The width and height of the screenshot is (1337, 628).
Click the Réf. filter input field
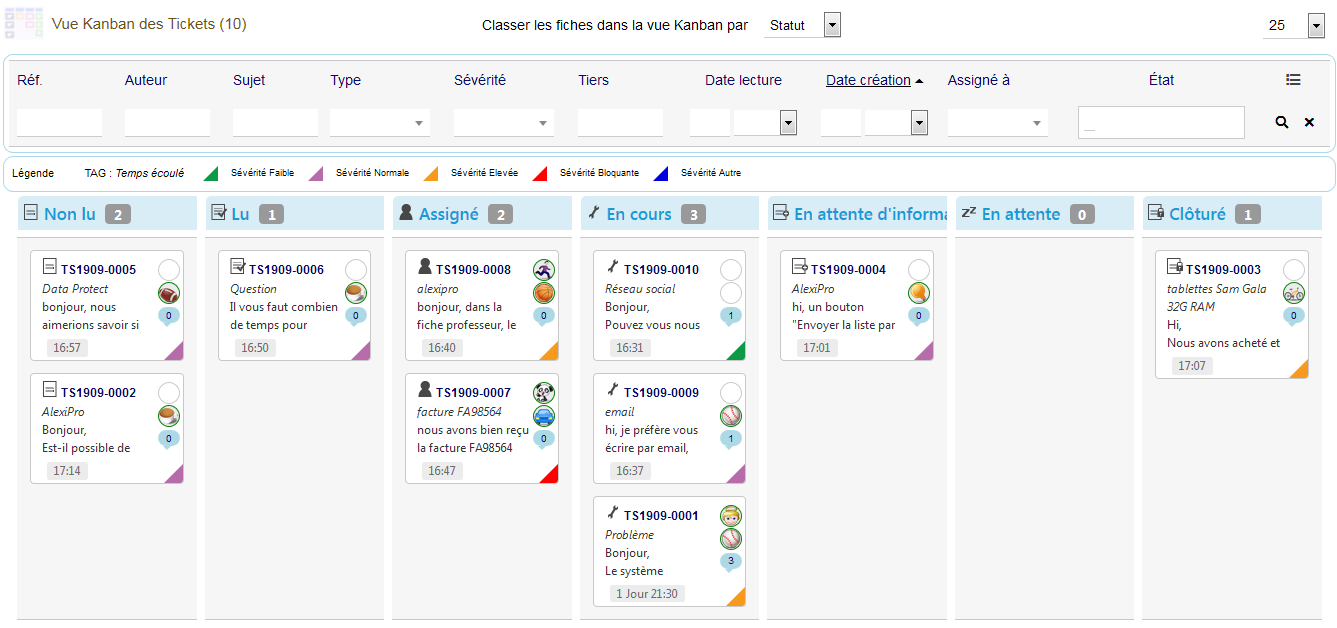click(x=60, y=123)
